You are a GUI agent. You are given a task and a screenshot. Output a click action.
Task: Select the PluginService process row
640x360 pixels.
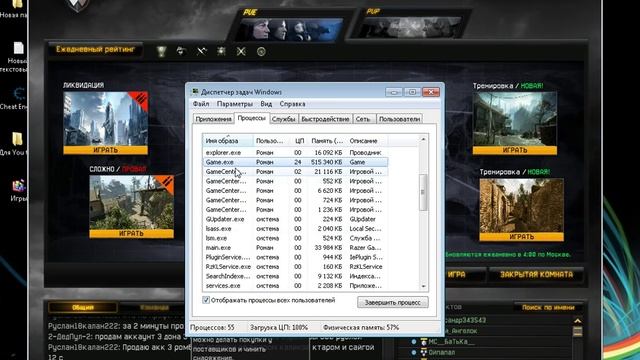point(295,257)
